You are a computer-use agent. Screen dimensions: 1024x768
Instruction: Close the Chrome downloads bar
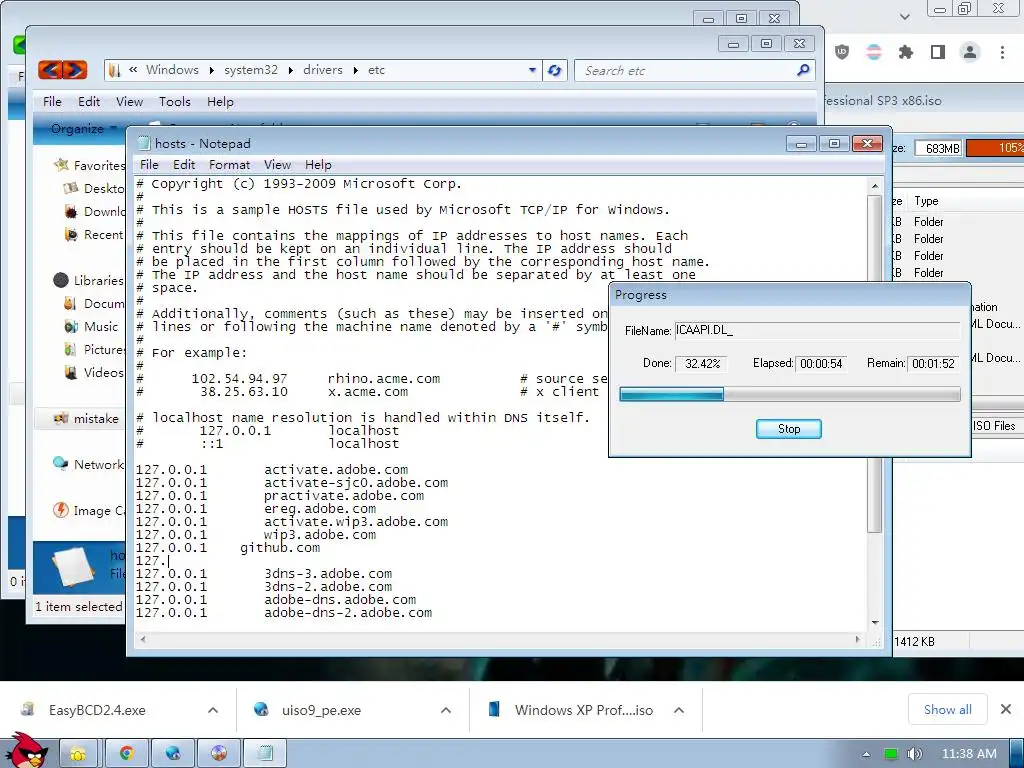point(1006,709)
